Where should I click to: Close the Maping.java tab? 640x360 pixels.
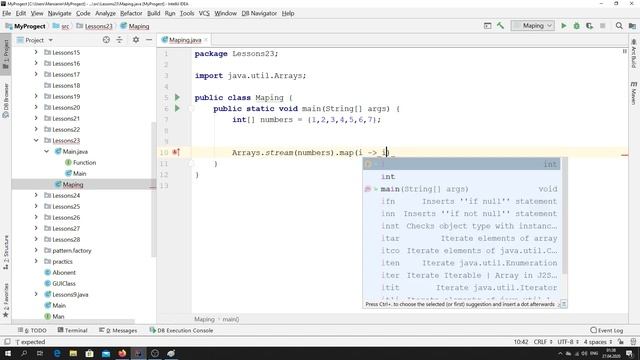coord(206,40)
